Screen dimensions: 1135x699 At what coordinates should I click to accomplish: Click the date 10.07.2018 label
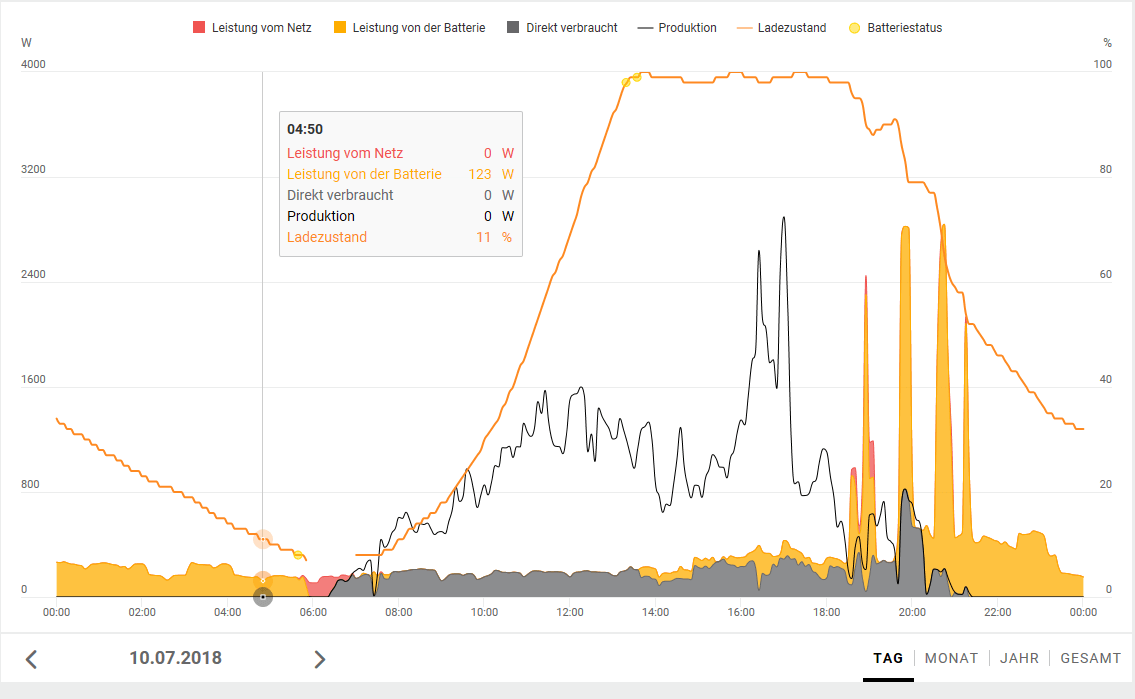(x=175, y=658)
